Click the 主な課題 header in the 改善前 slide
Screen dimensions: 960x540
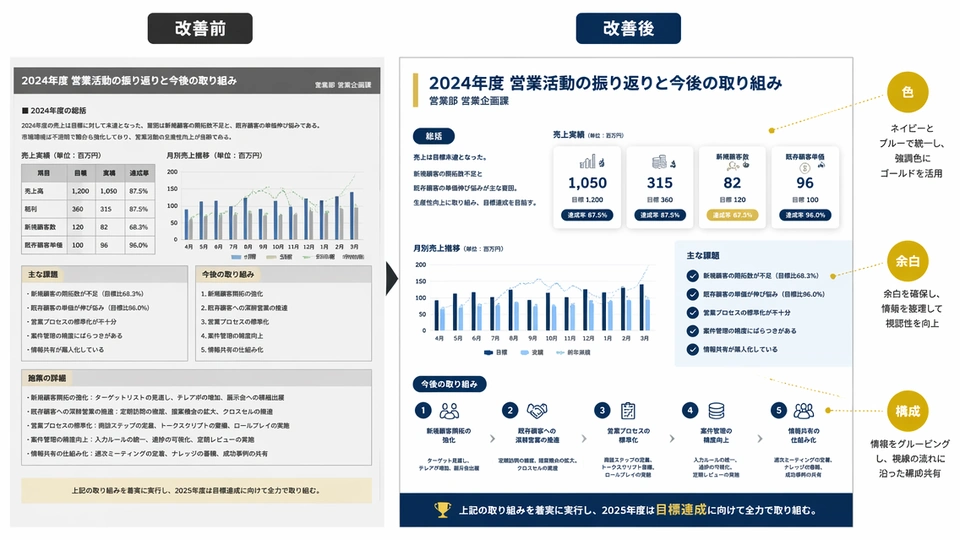point(43,274)
